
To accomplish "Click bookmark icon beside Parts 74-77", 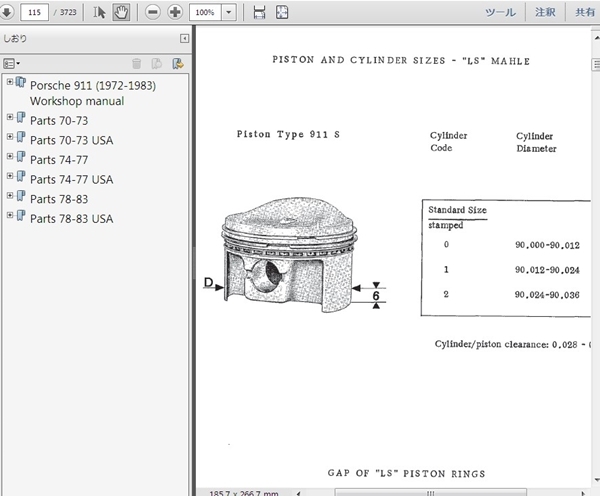I will click(x=21, y=157).
